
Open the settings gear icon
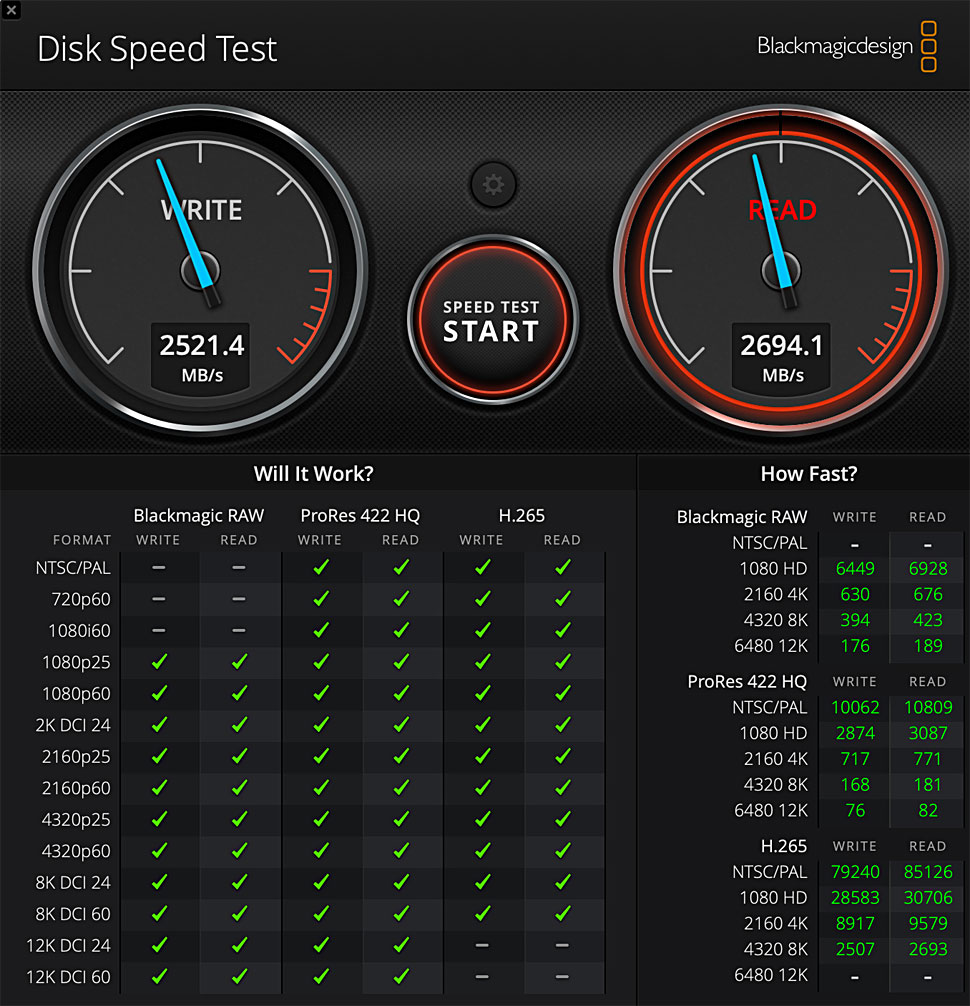(493, 185)
